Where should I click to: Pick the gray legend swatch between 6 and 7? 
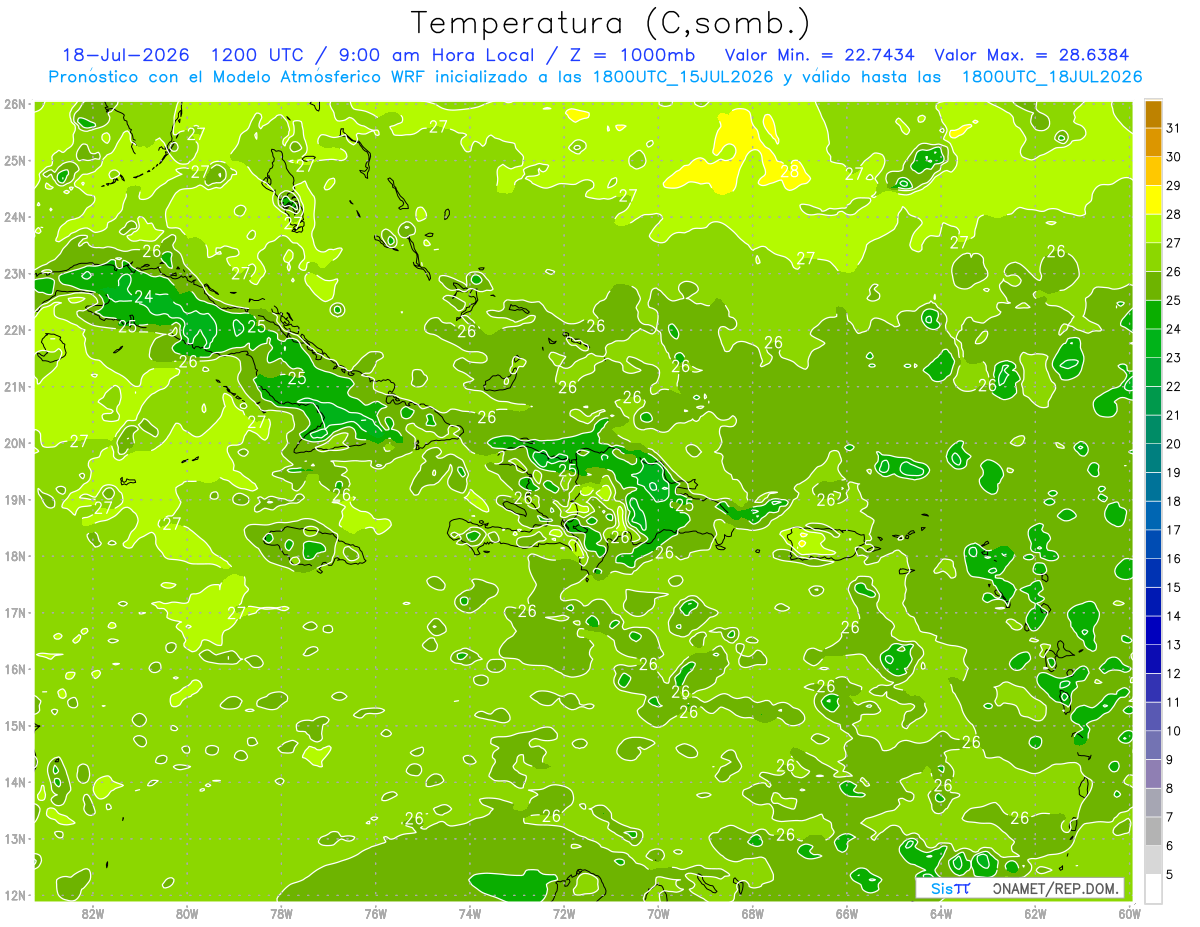click(1153, 832)
